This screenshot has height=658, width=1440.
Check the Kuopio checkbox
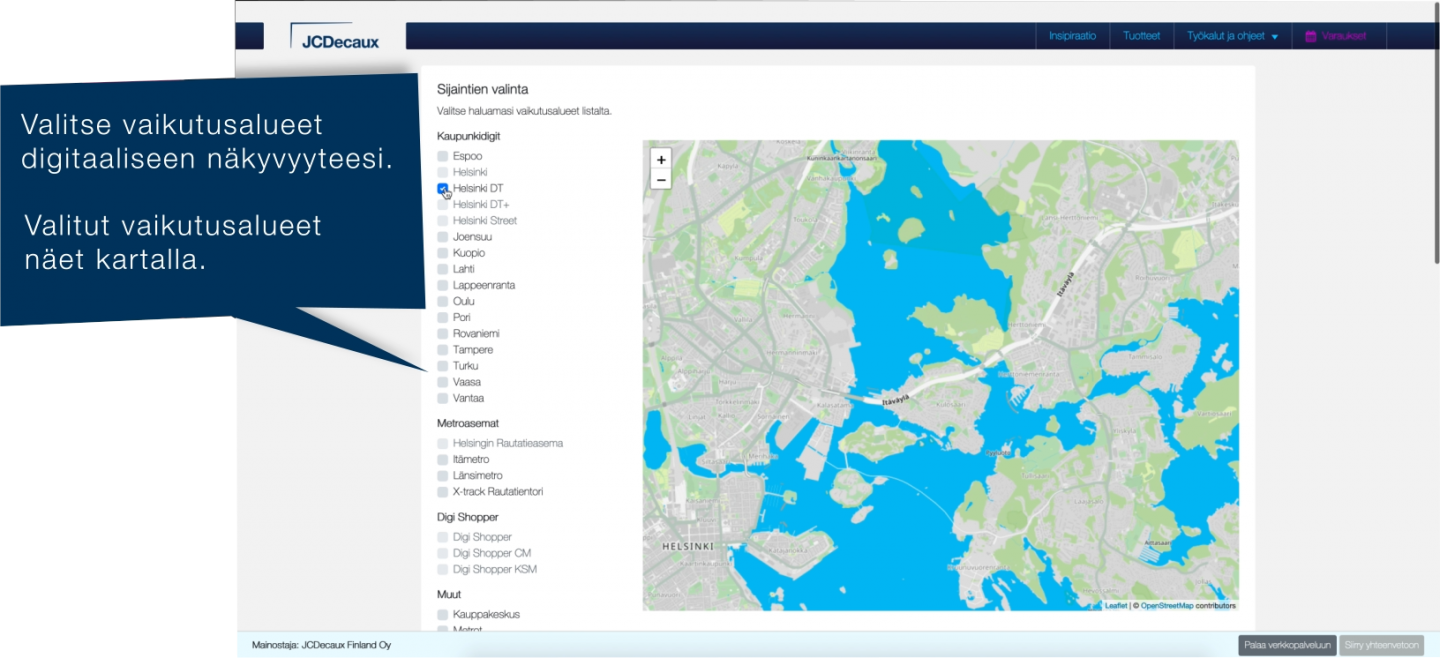tap(443, 253)
